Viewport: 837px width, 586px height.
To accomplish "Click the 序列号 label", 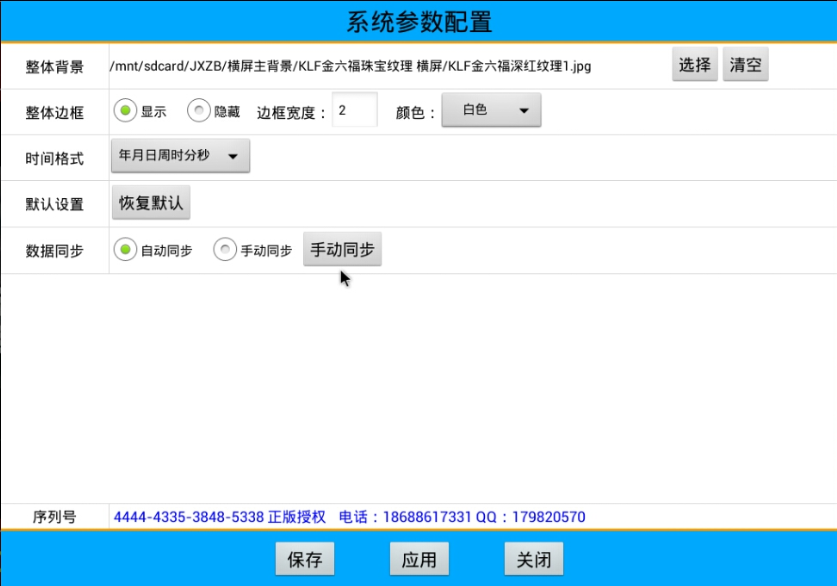I will [x=54, y=517].
